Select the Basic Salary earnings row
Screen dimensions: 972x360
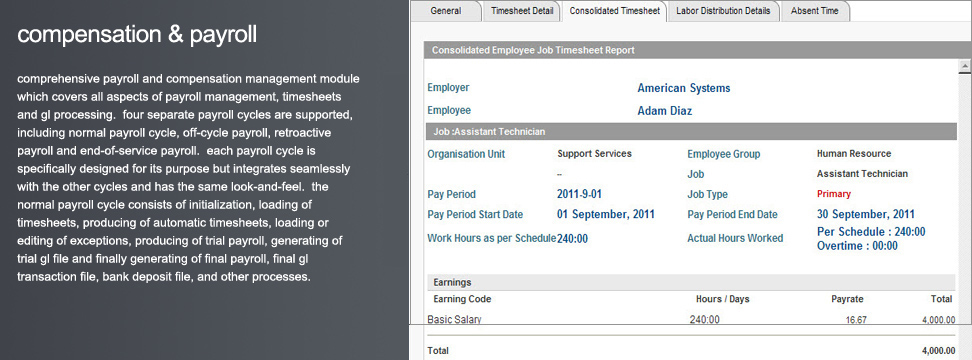[x=691, y=319]
